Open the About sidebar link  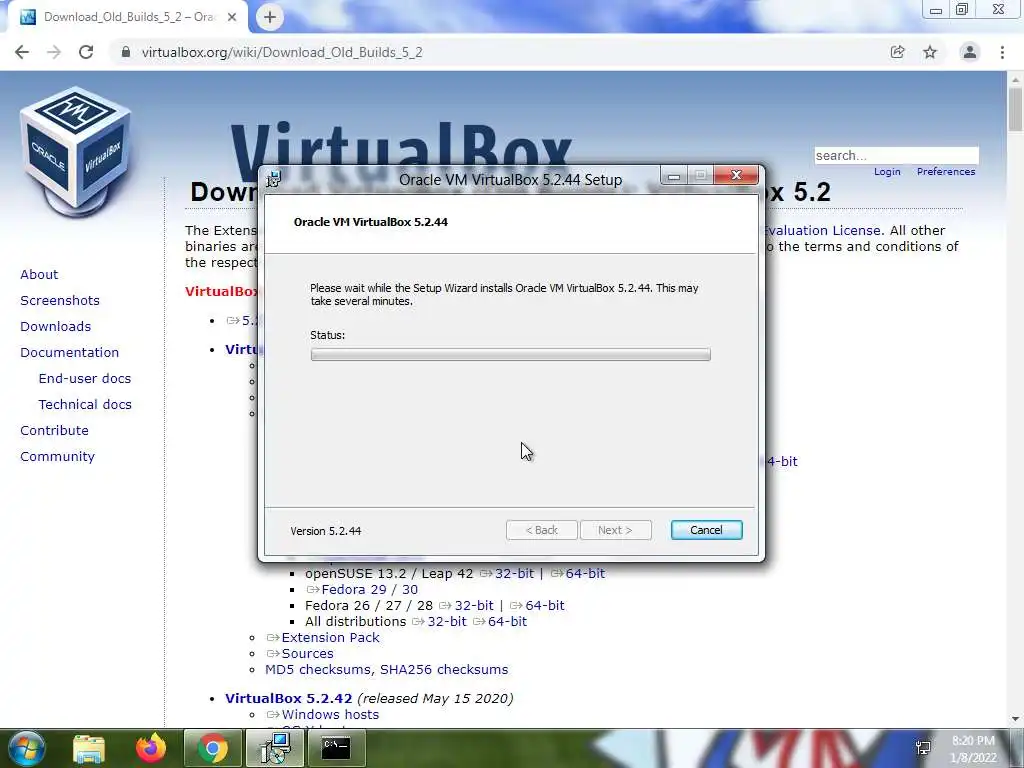pos(39,274)
